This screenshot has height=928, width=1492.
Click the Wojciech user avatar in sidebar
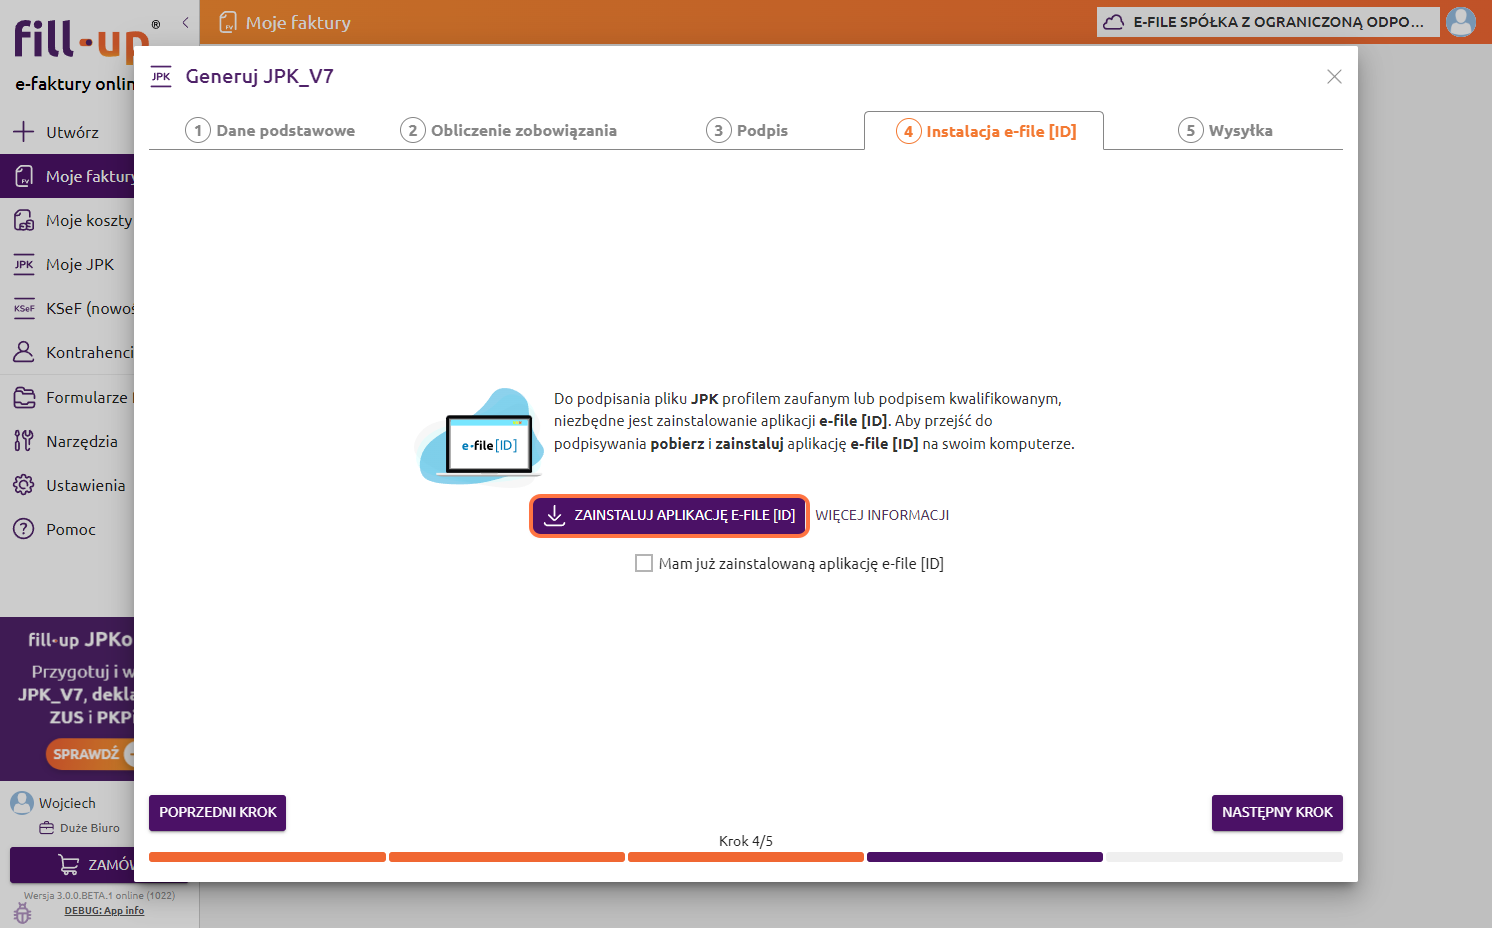[22, 802]
